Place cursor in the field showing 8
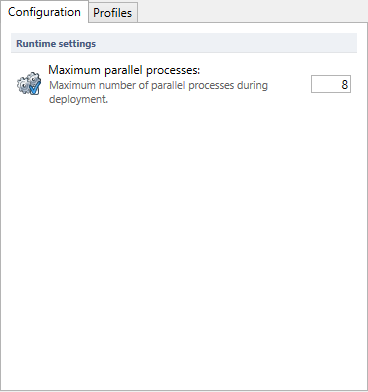 [x=331, y=84]
